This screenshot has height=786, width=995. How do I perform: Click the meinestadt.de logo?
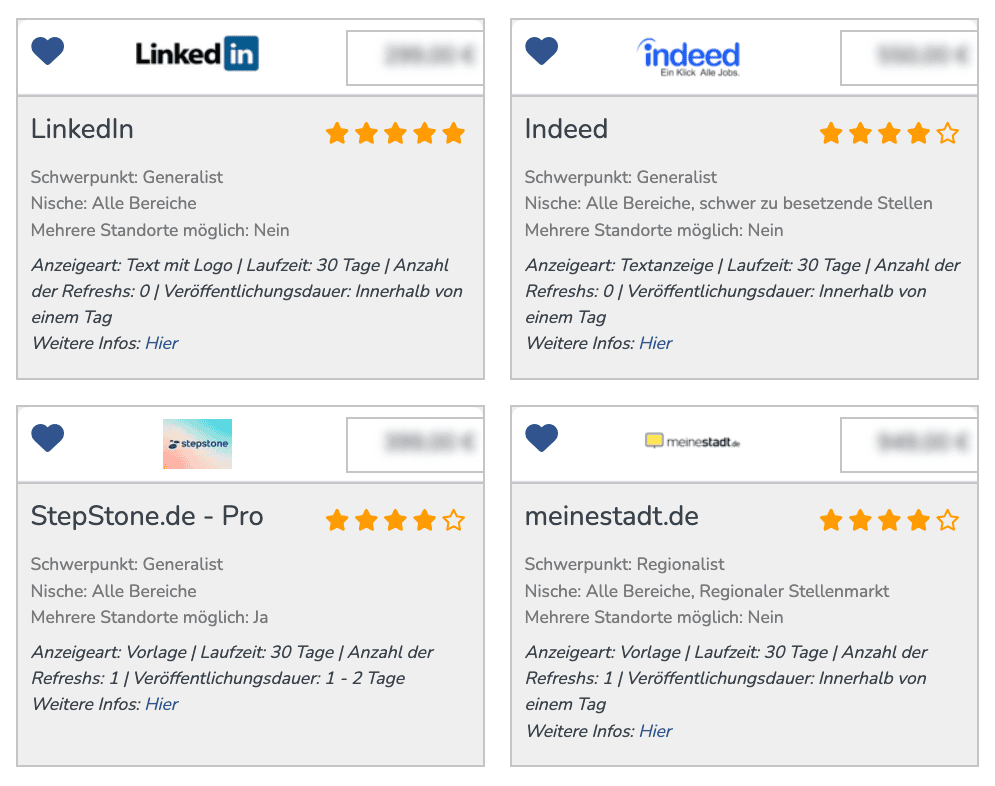tap(692, 440)
